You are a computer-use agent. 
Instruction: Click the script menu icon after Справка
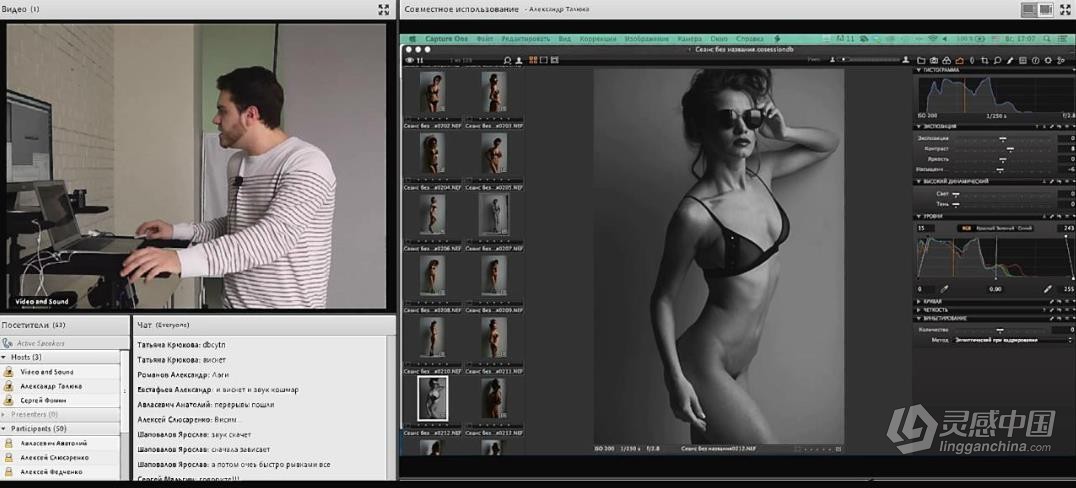[x=777, y=39]
